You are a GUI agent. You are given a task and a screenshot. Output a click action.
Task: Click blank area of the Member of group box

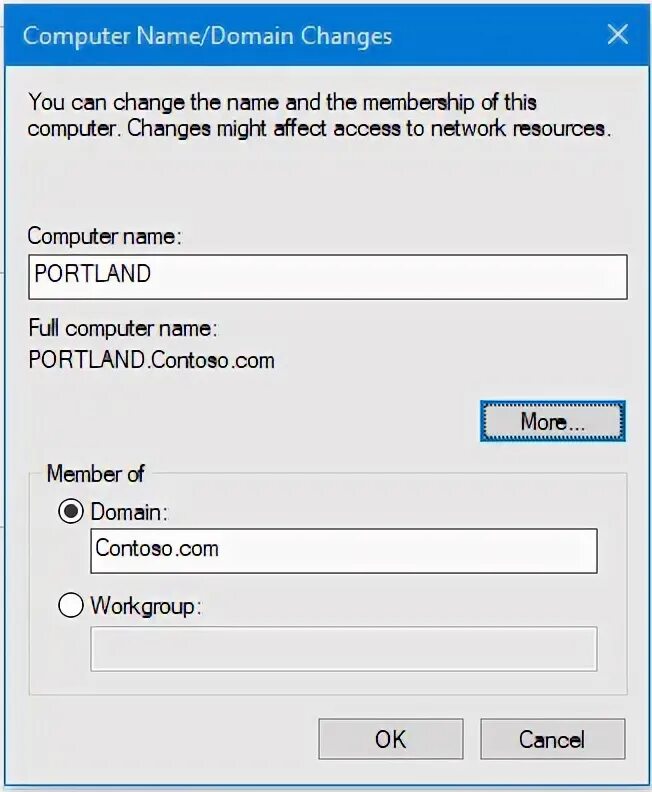[x=354, y=684]
